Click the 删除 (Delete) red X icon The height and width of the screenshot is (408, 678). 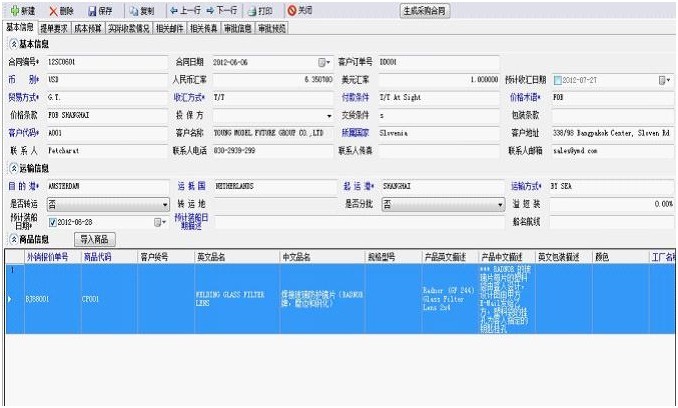click(x=54, y=11)
